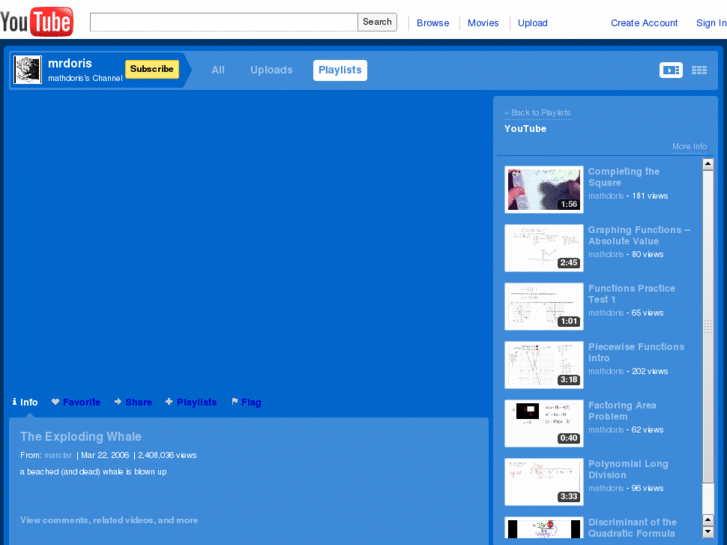Click the Sign In link
Screen dimensions: 727x545
pos(711,23)
